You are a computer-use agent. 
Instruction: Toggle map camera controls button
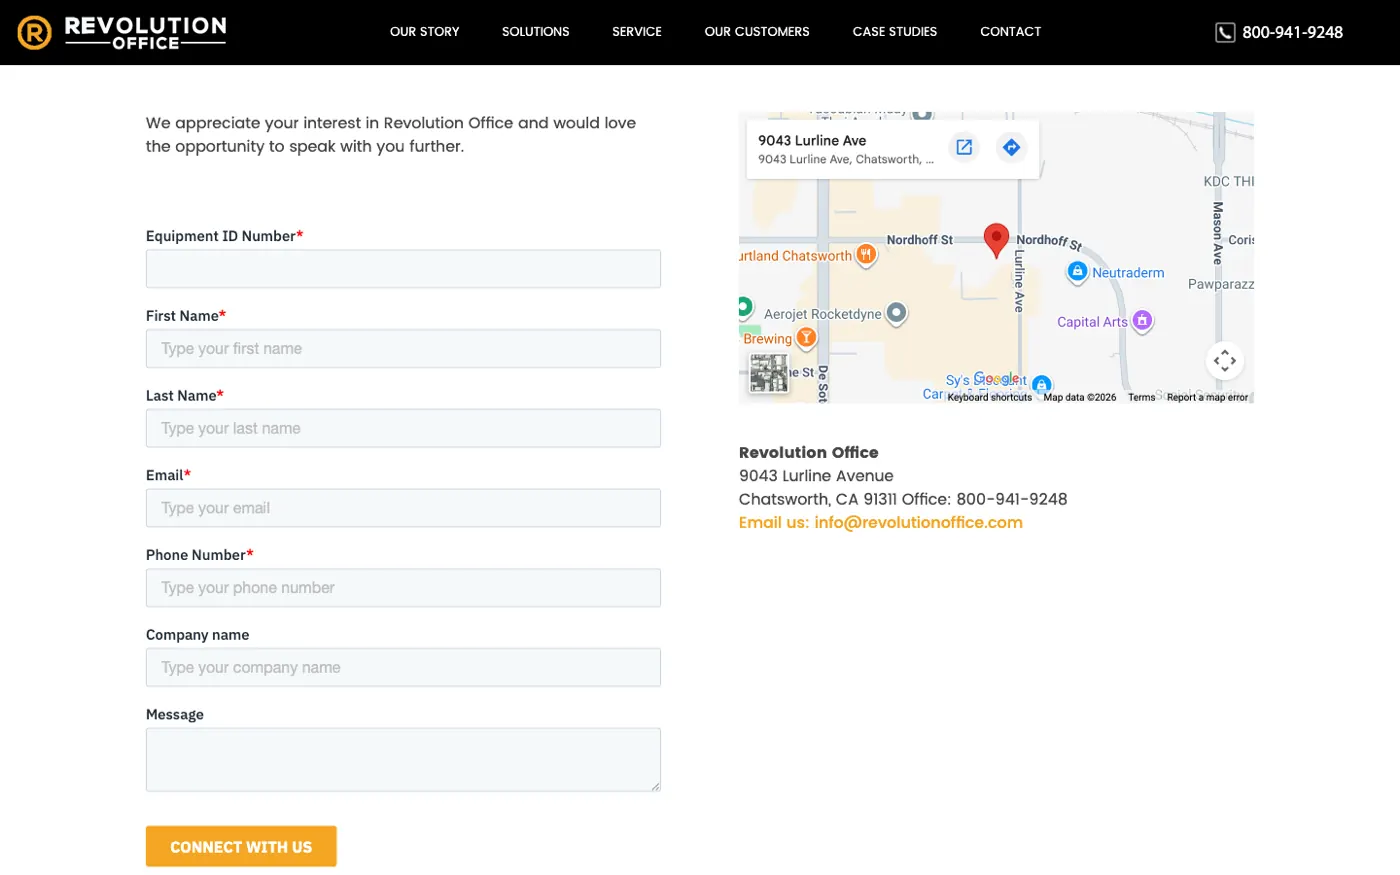click(1225, 361)
